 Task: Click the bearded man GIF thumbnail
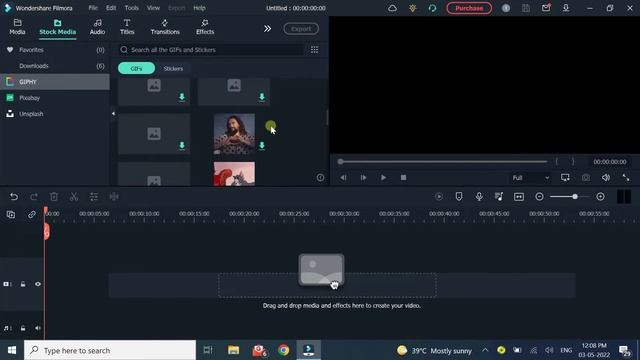tap(234, 134)
